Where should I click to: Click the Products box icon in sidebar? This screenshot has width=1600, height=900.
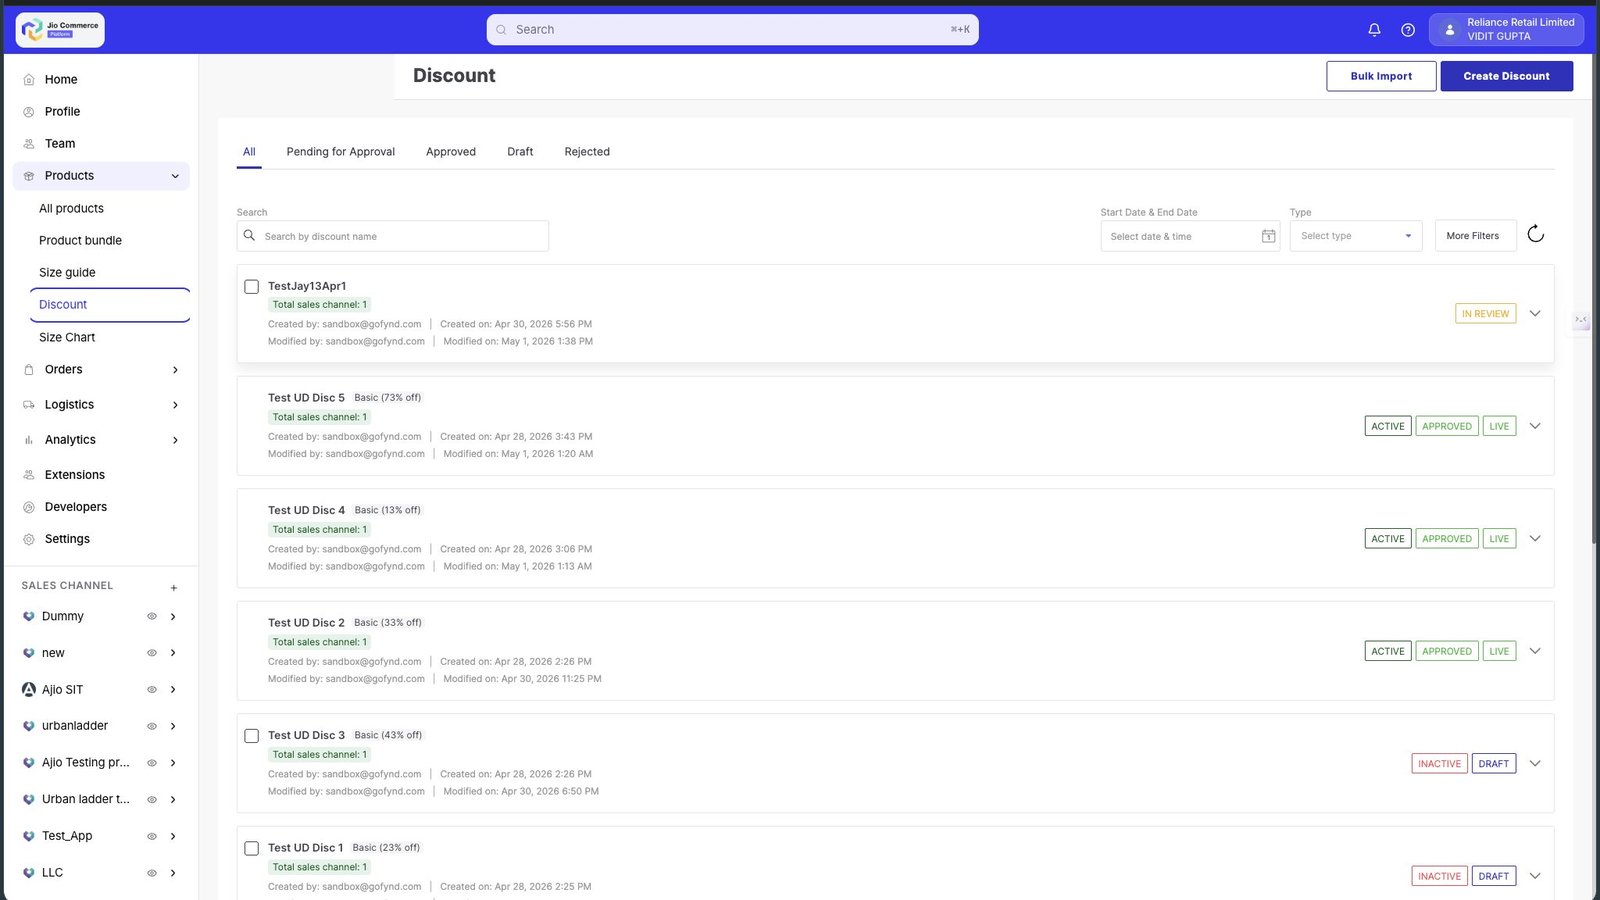[29, 176]
